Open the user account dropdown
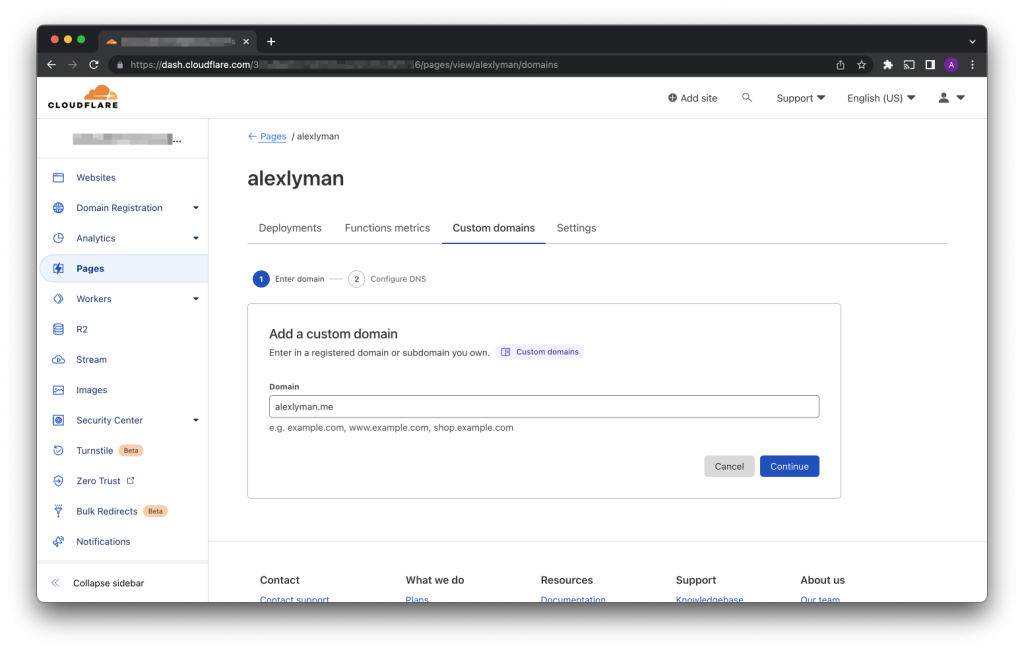The height and width of the screenshot is (651, 1024). (x=951, y=98)
